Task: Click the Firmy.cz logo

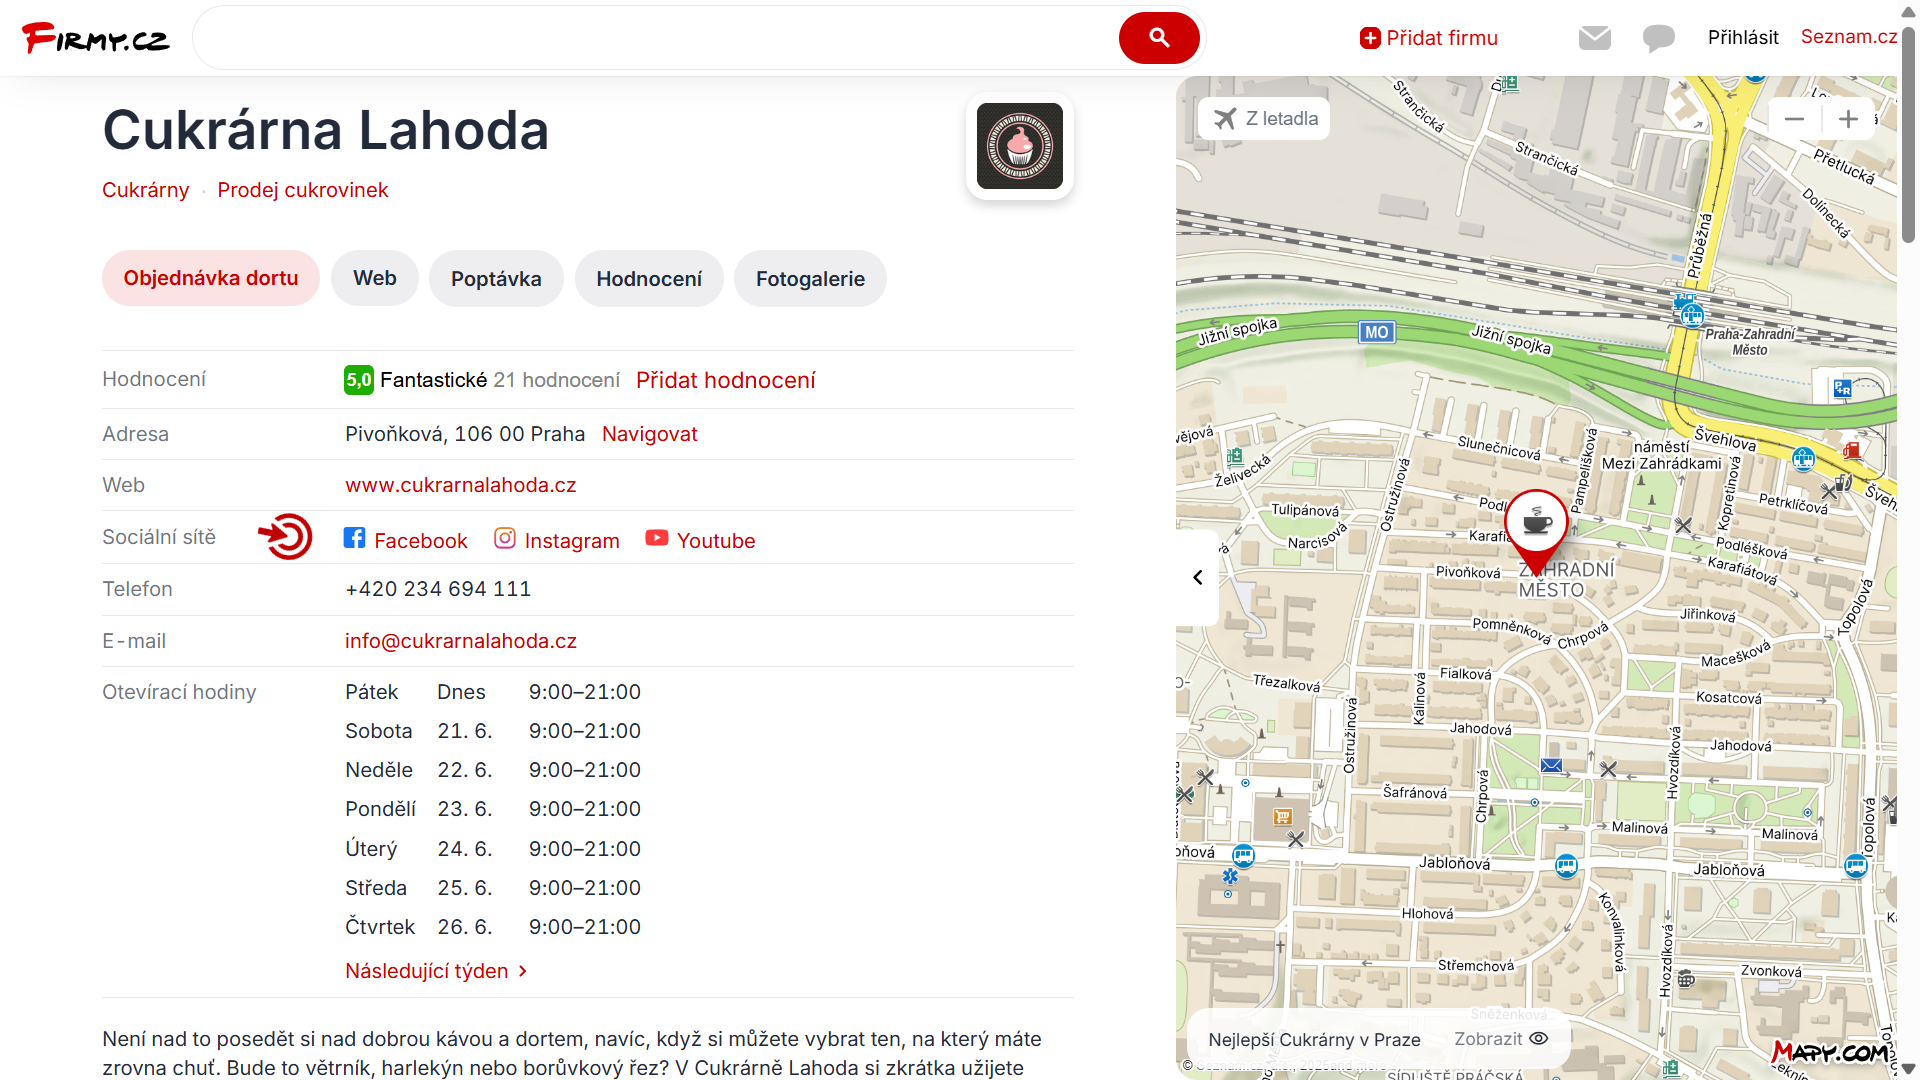Action: 96,38
